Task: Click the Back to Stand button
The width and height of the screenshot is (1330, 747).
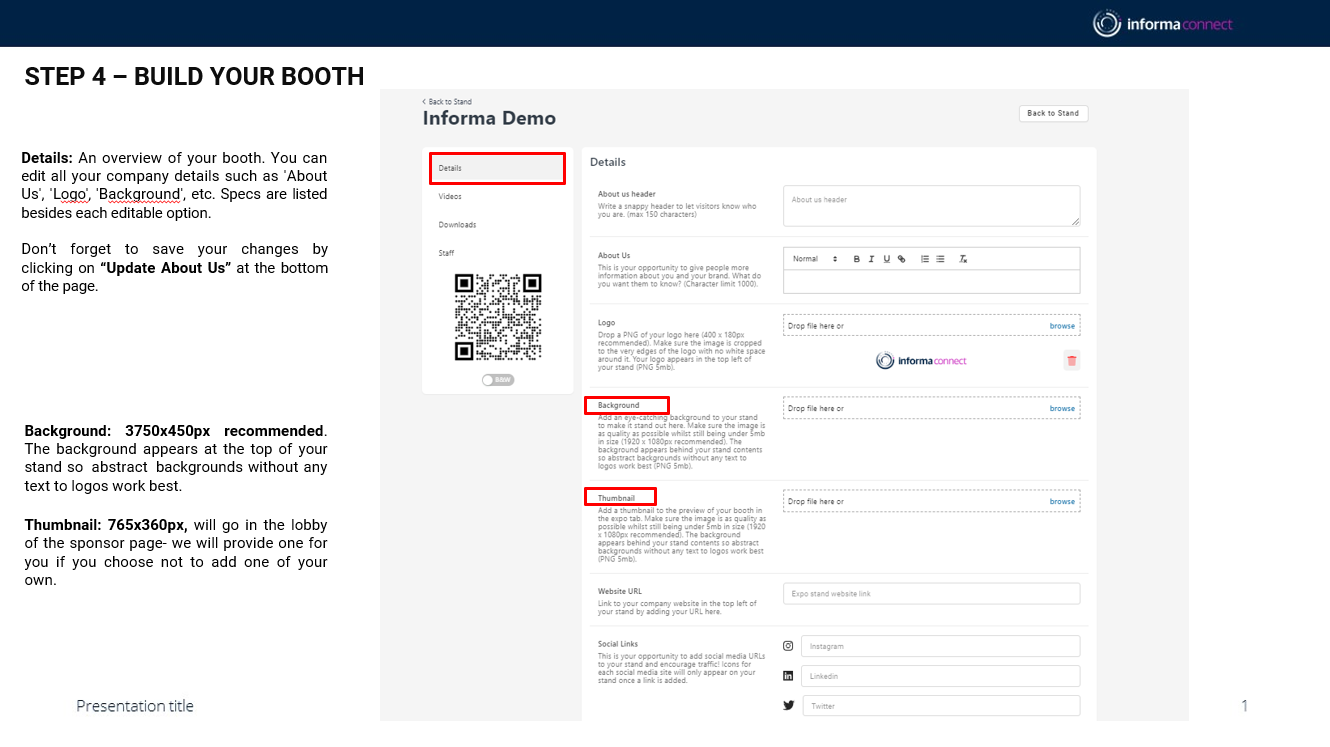Action: click(1053, 114)
